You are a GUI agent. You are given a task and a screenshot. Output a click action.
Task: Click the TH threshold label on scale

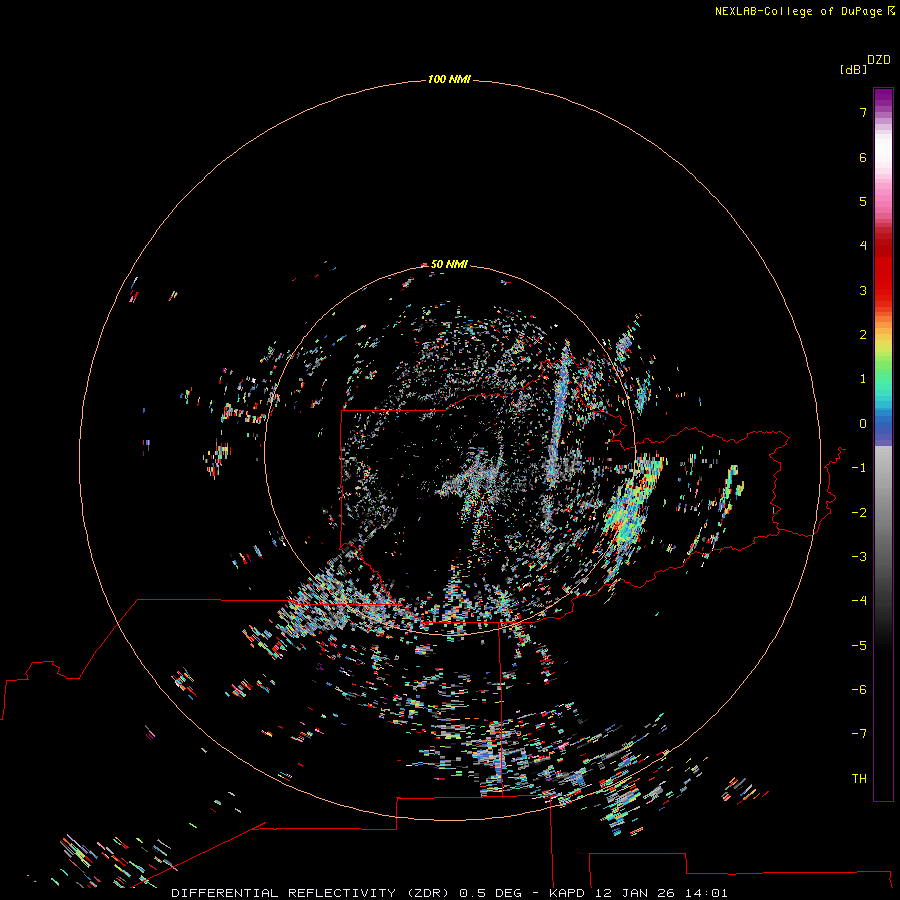pyautogui.click(x=859, y=779)
